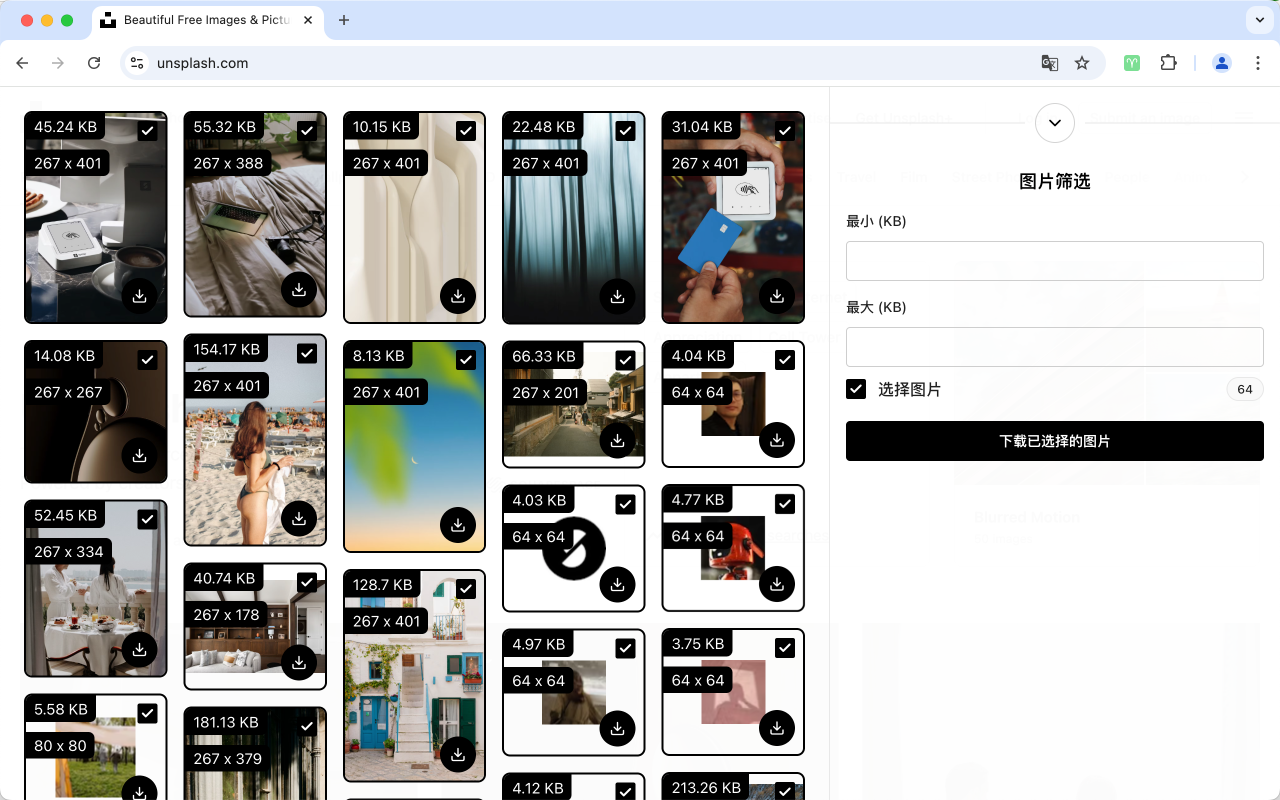The height and width of the screenshot is (800, 1280).
Task: Open the tab search dropdown arrow
Action: (x=1259, y=20)
